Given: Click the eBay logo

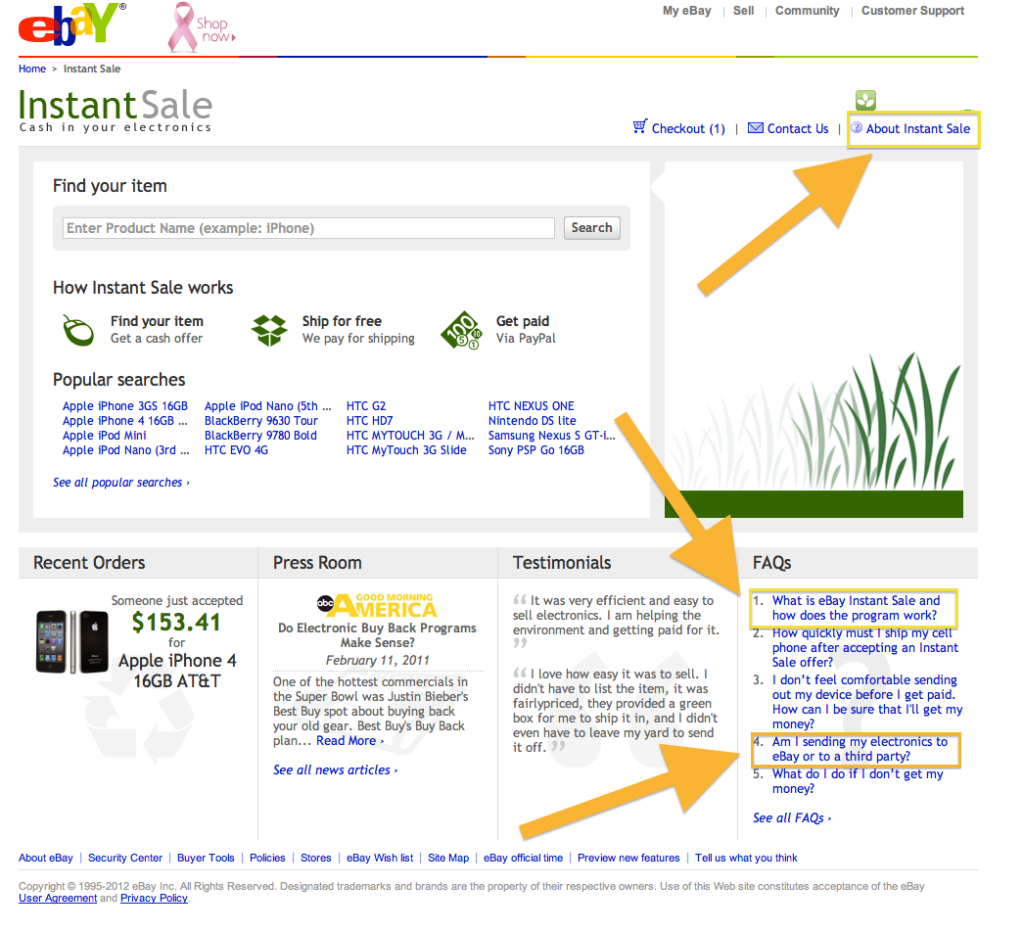Looking at the screenshot, I should 72,25.
